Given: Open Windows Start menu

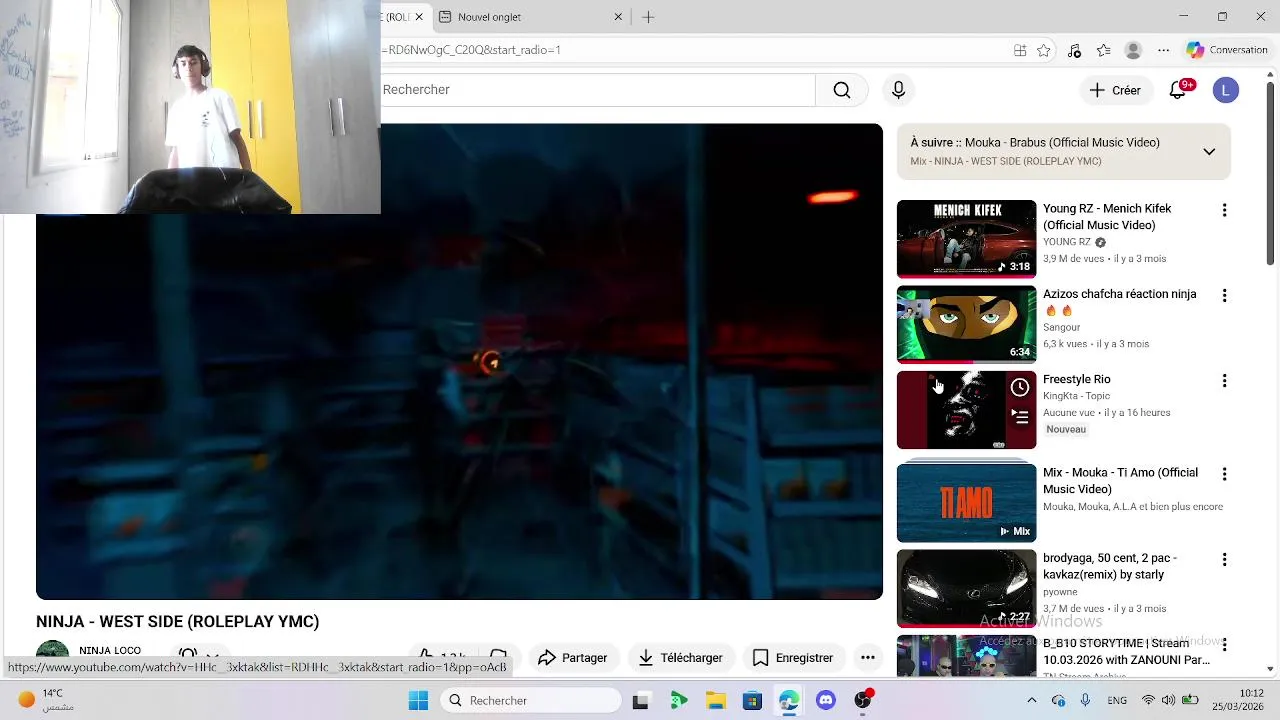Looking at the screenshot, I should click(x=418, y=701).
